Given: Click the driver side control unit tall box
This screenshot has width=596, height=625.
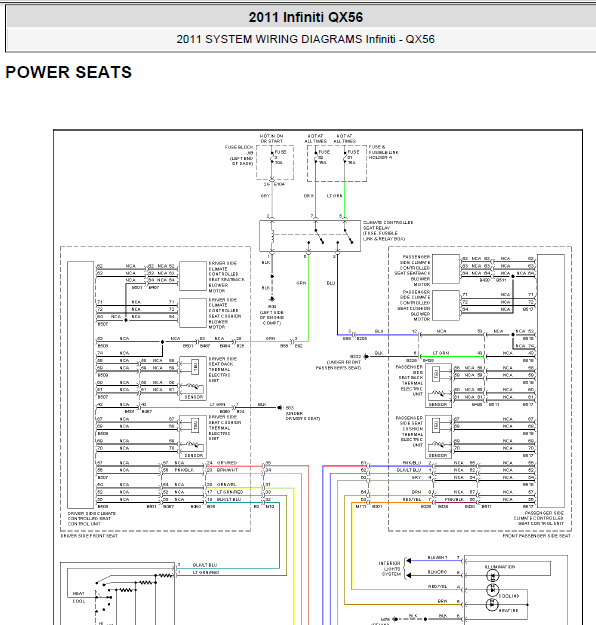Looking at the screenshot, I should 81,384.
